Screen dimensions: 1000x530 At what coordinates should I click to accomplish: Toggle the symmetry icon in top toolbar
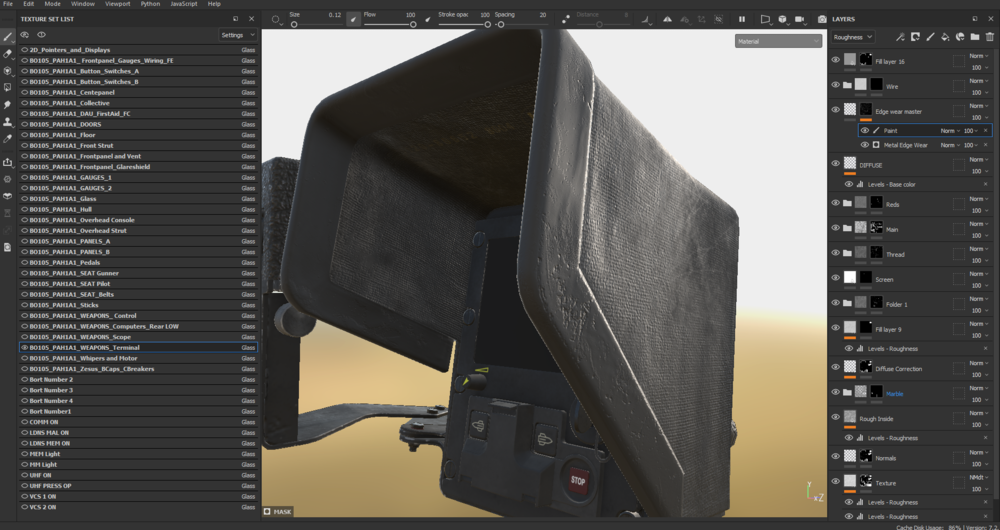[667, 20]
